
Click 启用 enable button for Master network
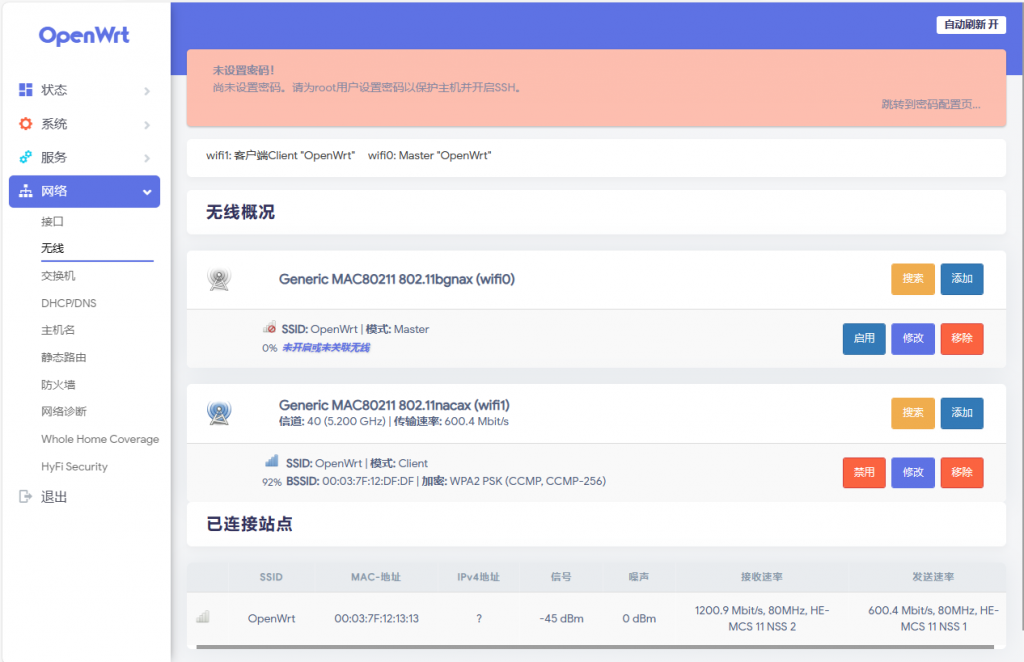pos(864,338)
